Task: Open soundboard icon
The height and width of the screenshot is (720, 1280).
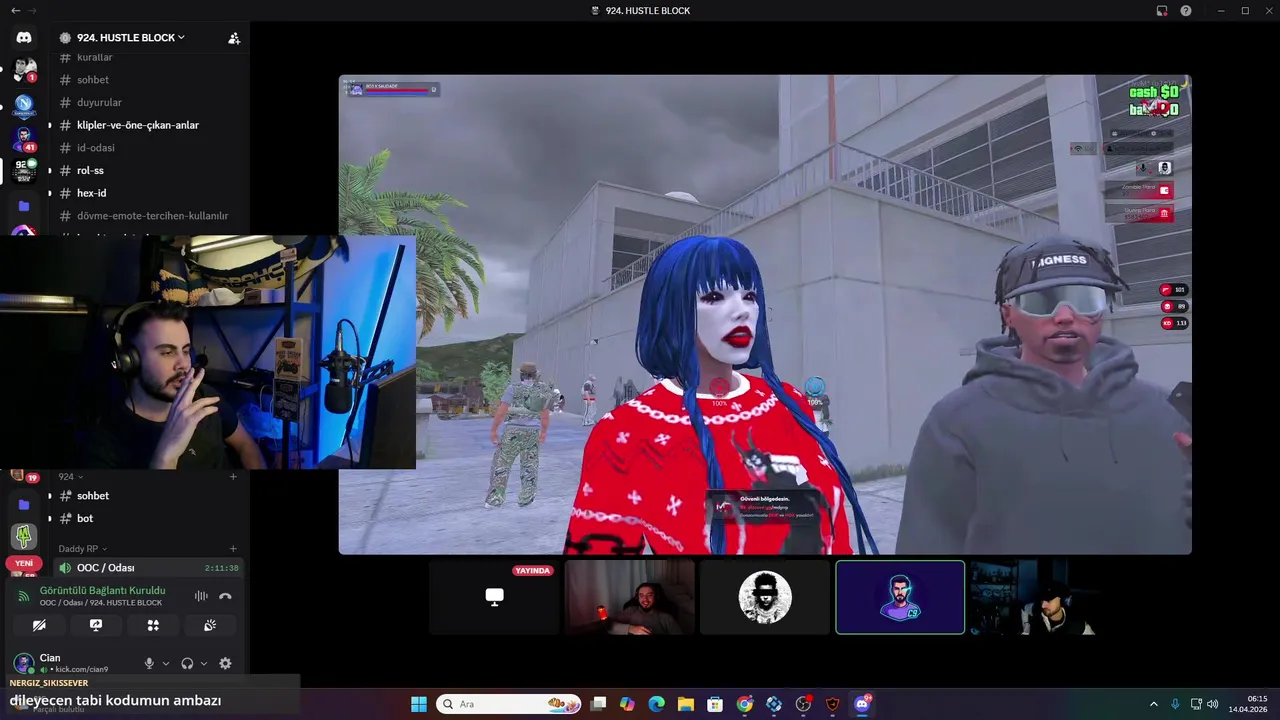Action: [210, 625]
